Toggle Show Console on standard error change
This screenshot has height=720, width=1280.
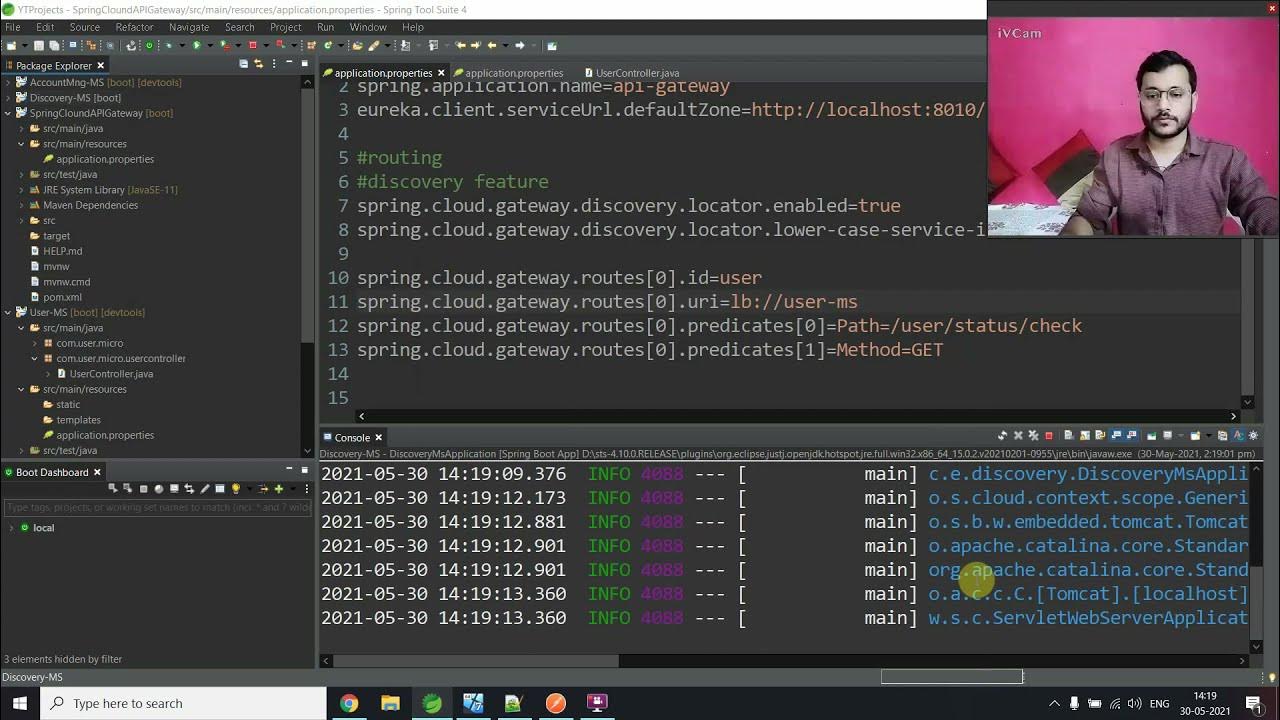(1131, 436)
